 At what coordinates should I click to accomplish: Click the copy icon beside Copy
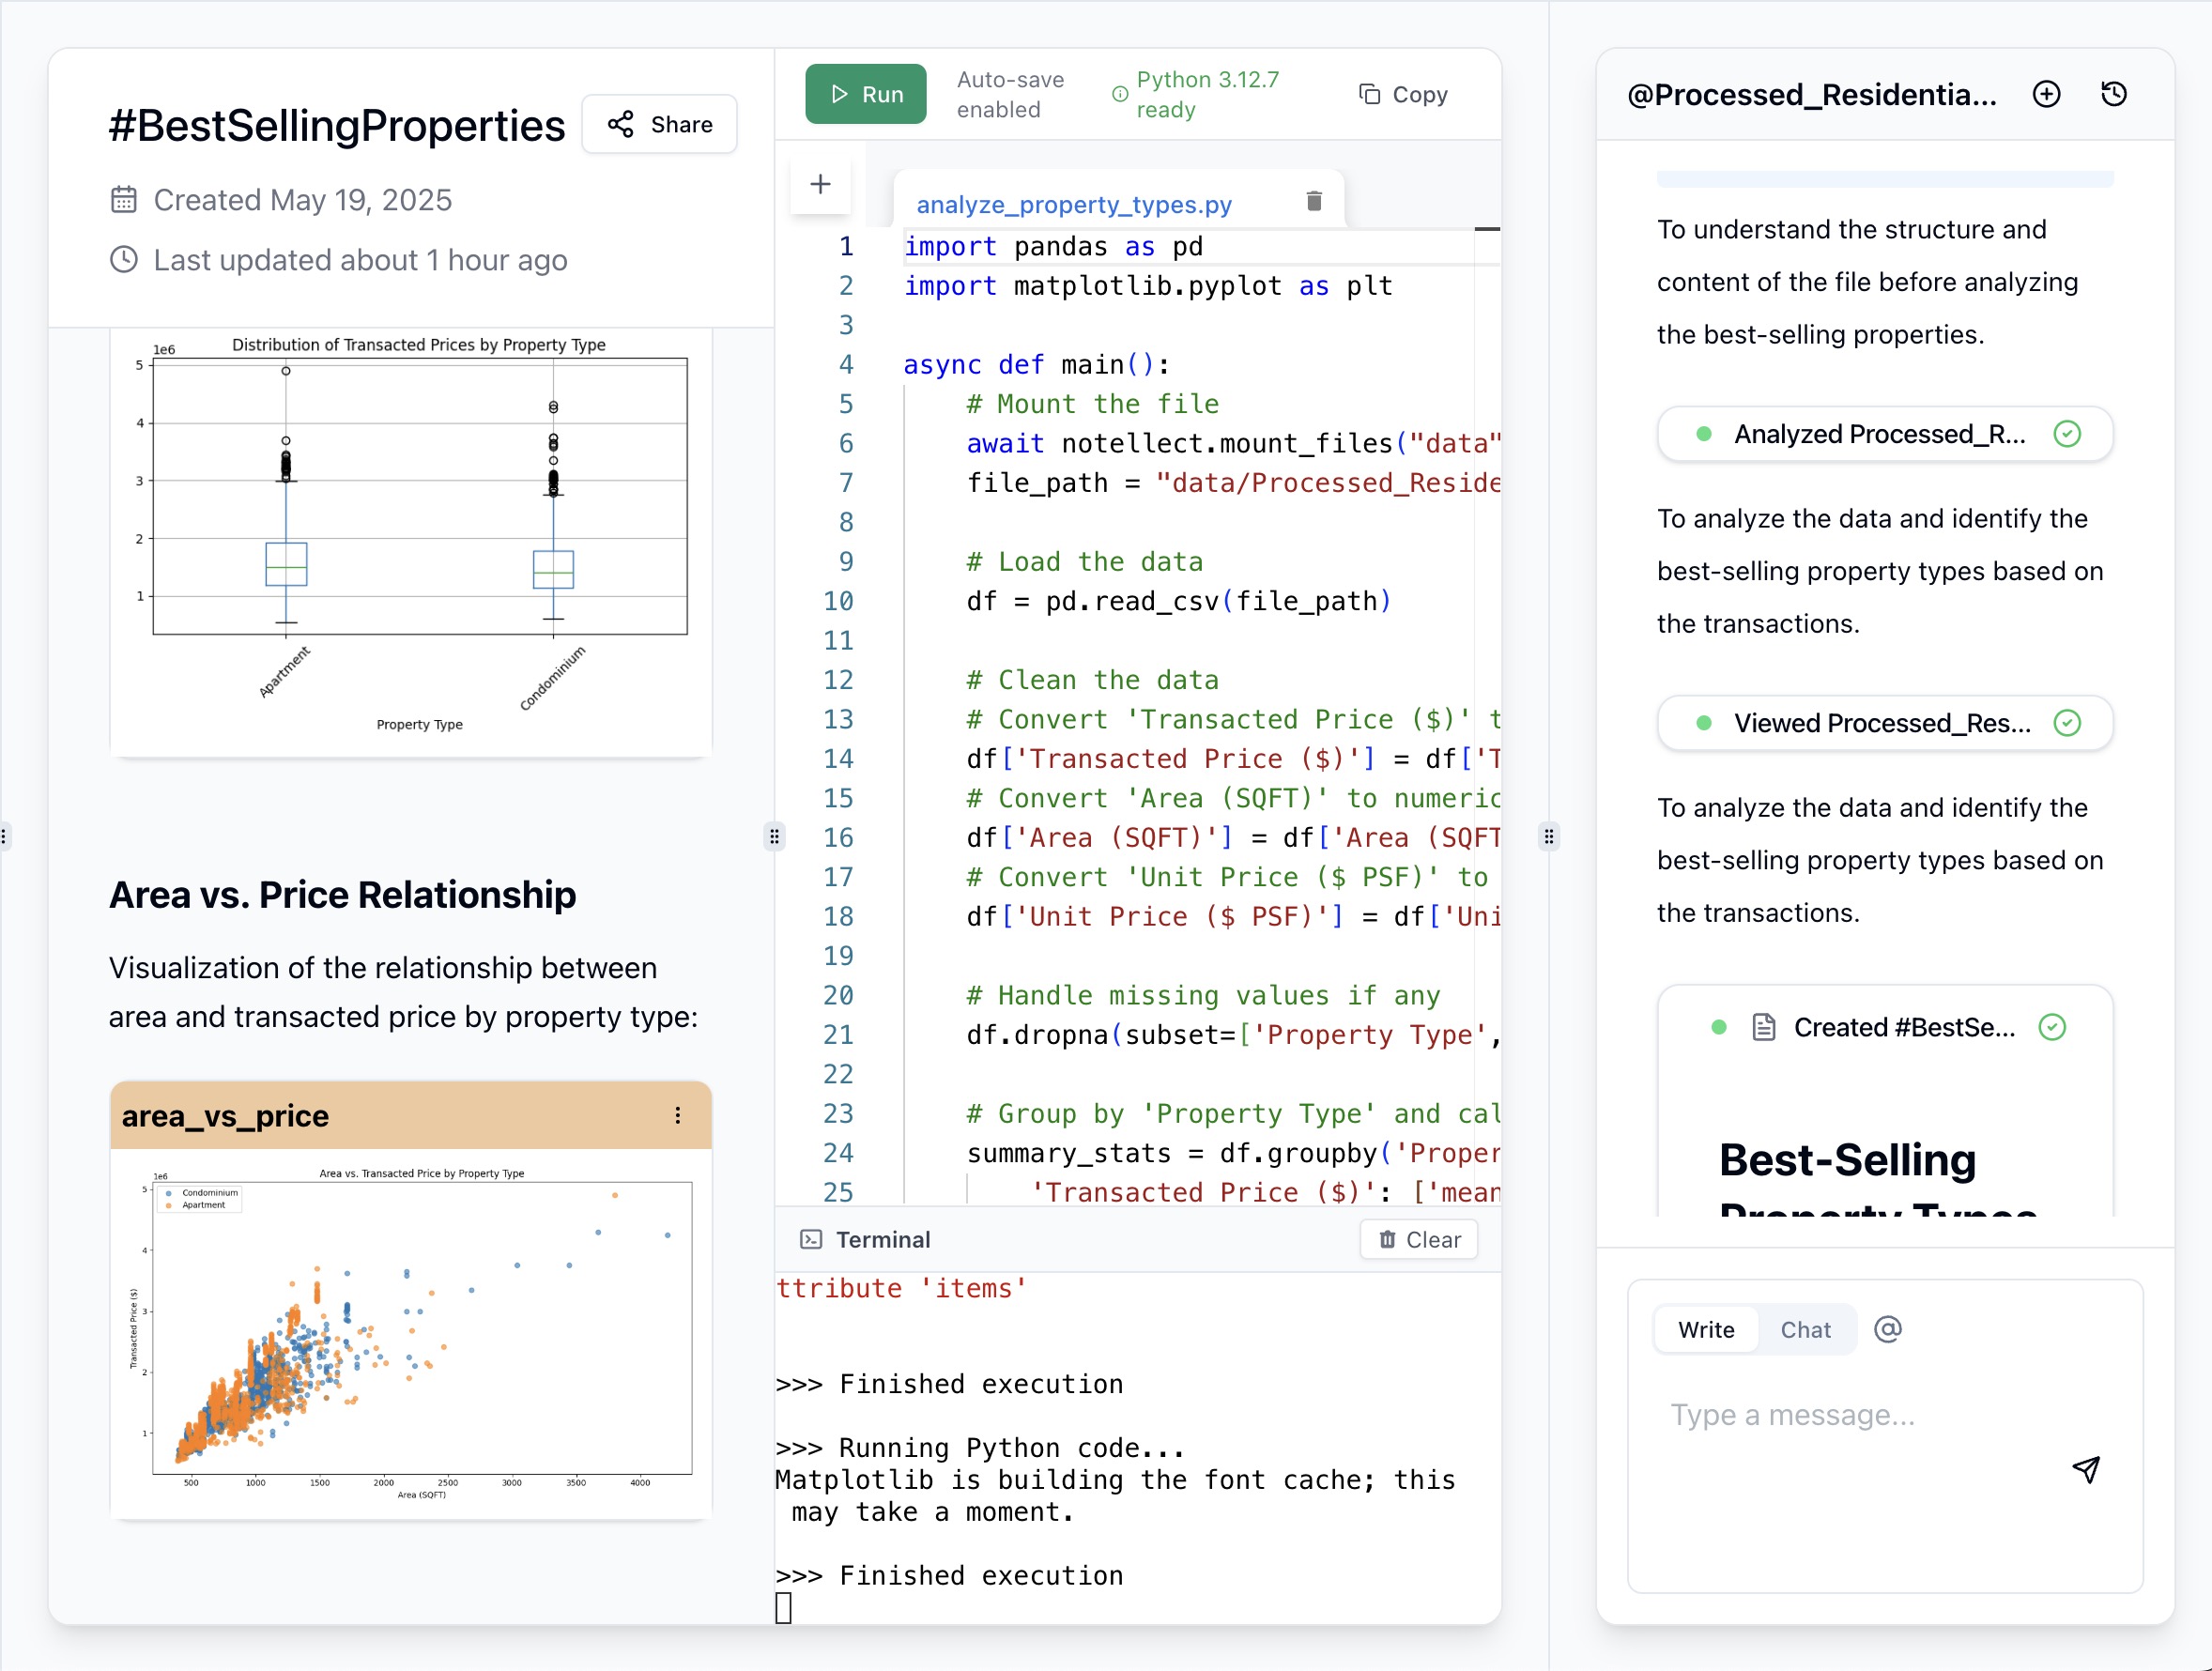[x=1369, y=94]
